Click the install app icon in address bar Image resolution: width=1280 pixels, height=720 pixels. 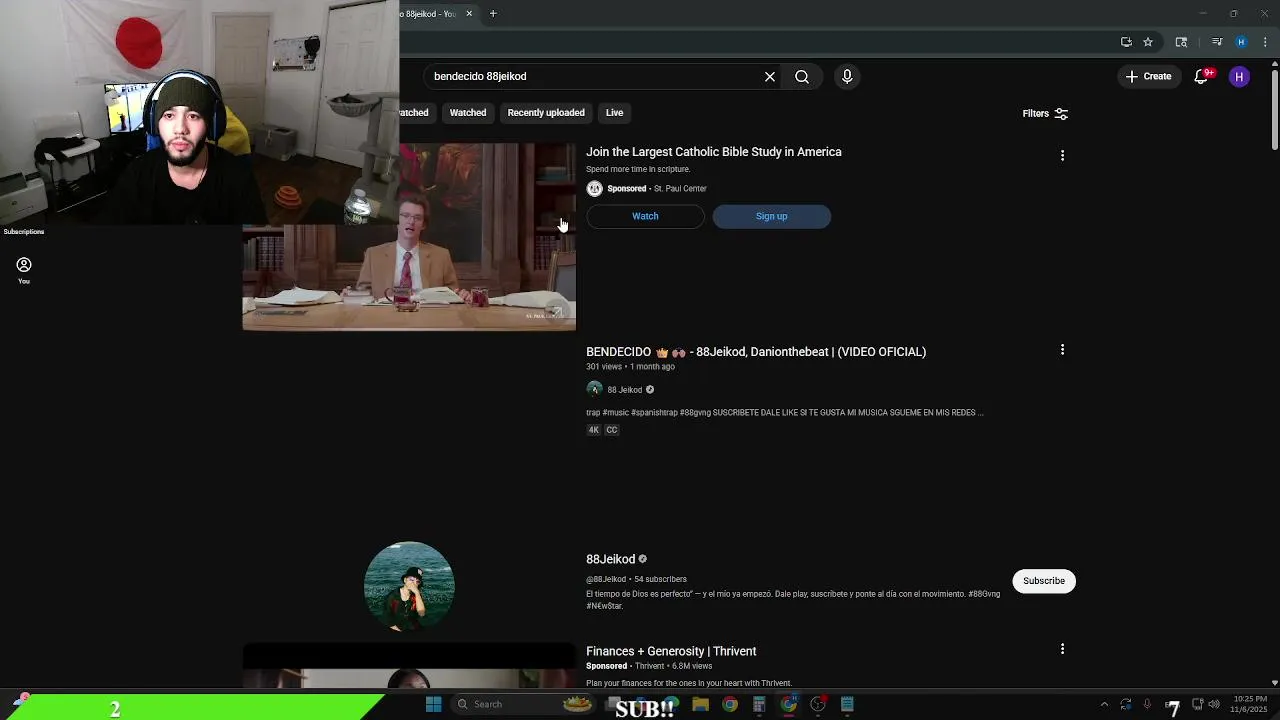1126,42
